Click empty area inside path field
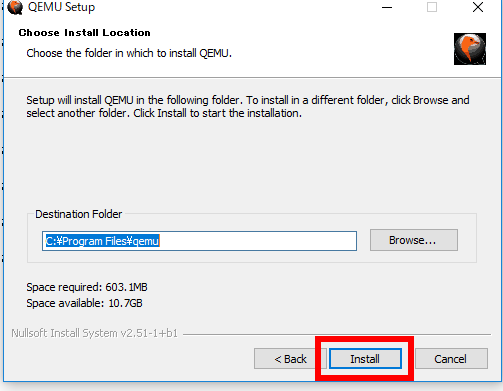Viewport: 503px width, 391px height. [x=257, y=241]
